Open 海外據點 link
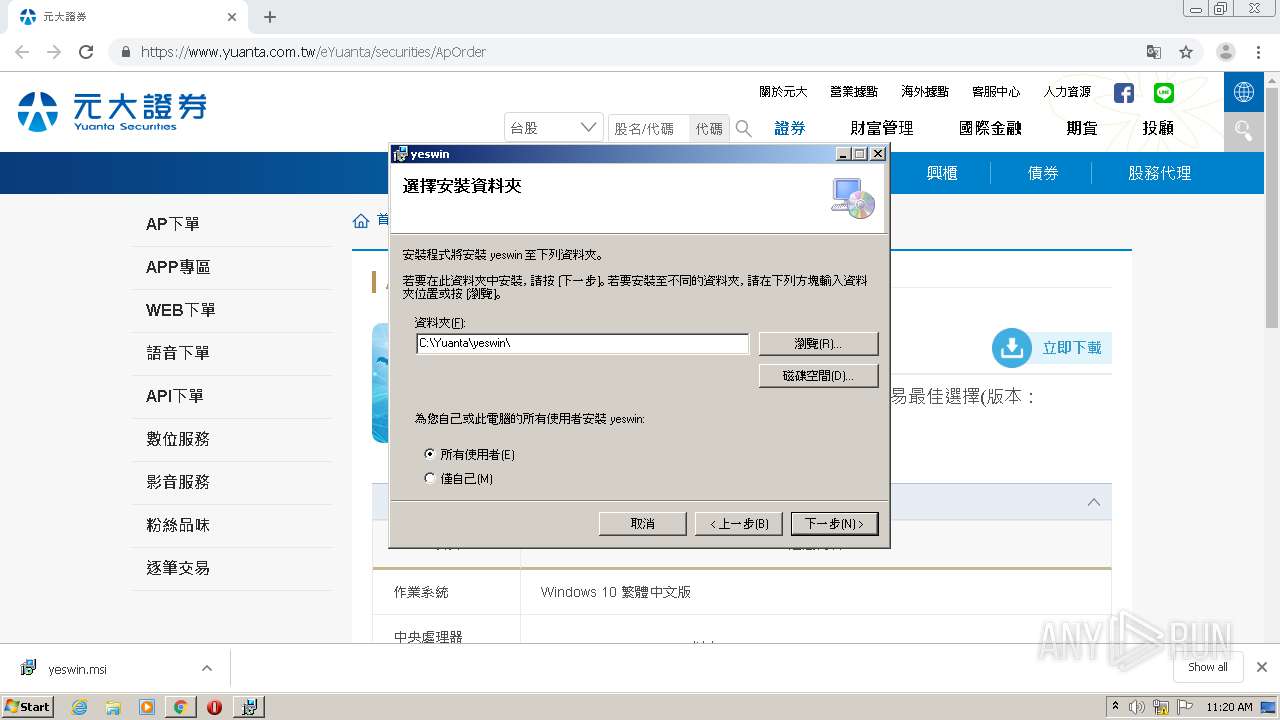 (x=925, y=92)
